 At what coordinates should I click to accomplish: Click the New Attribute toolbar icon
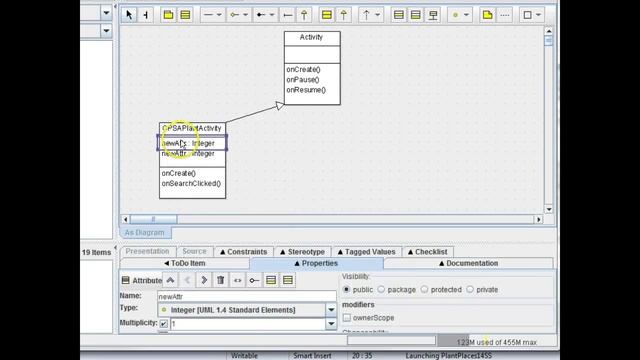click(x=399, y=15)
